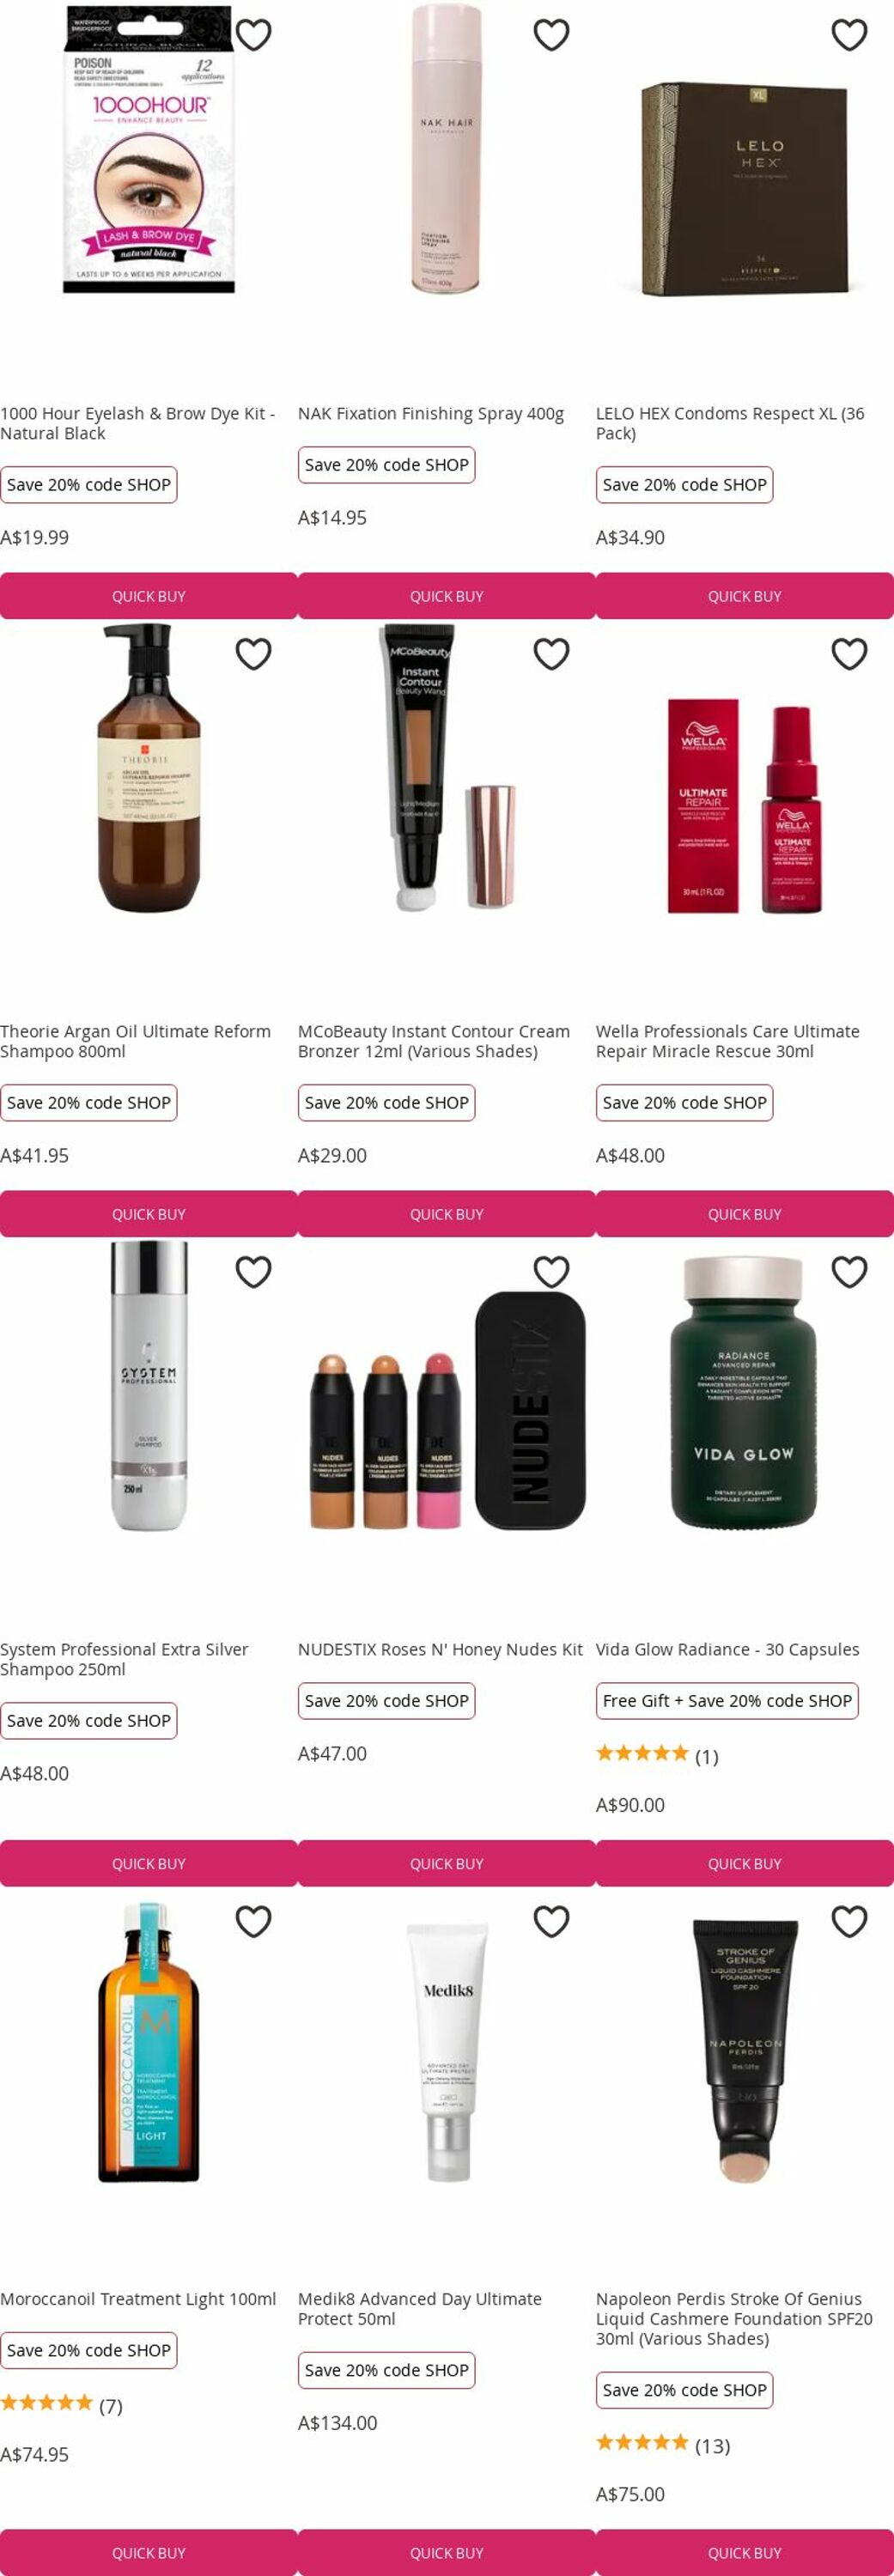Click the Vida Glow product bottle image
894x2576 pixels.
tap(744, 1392)
